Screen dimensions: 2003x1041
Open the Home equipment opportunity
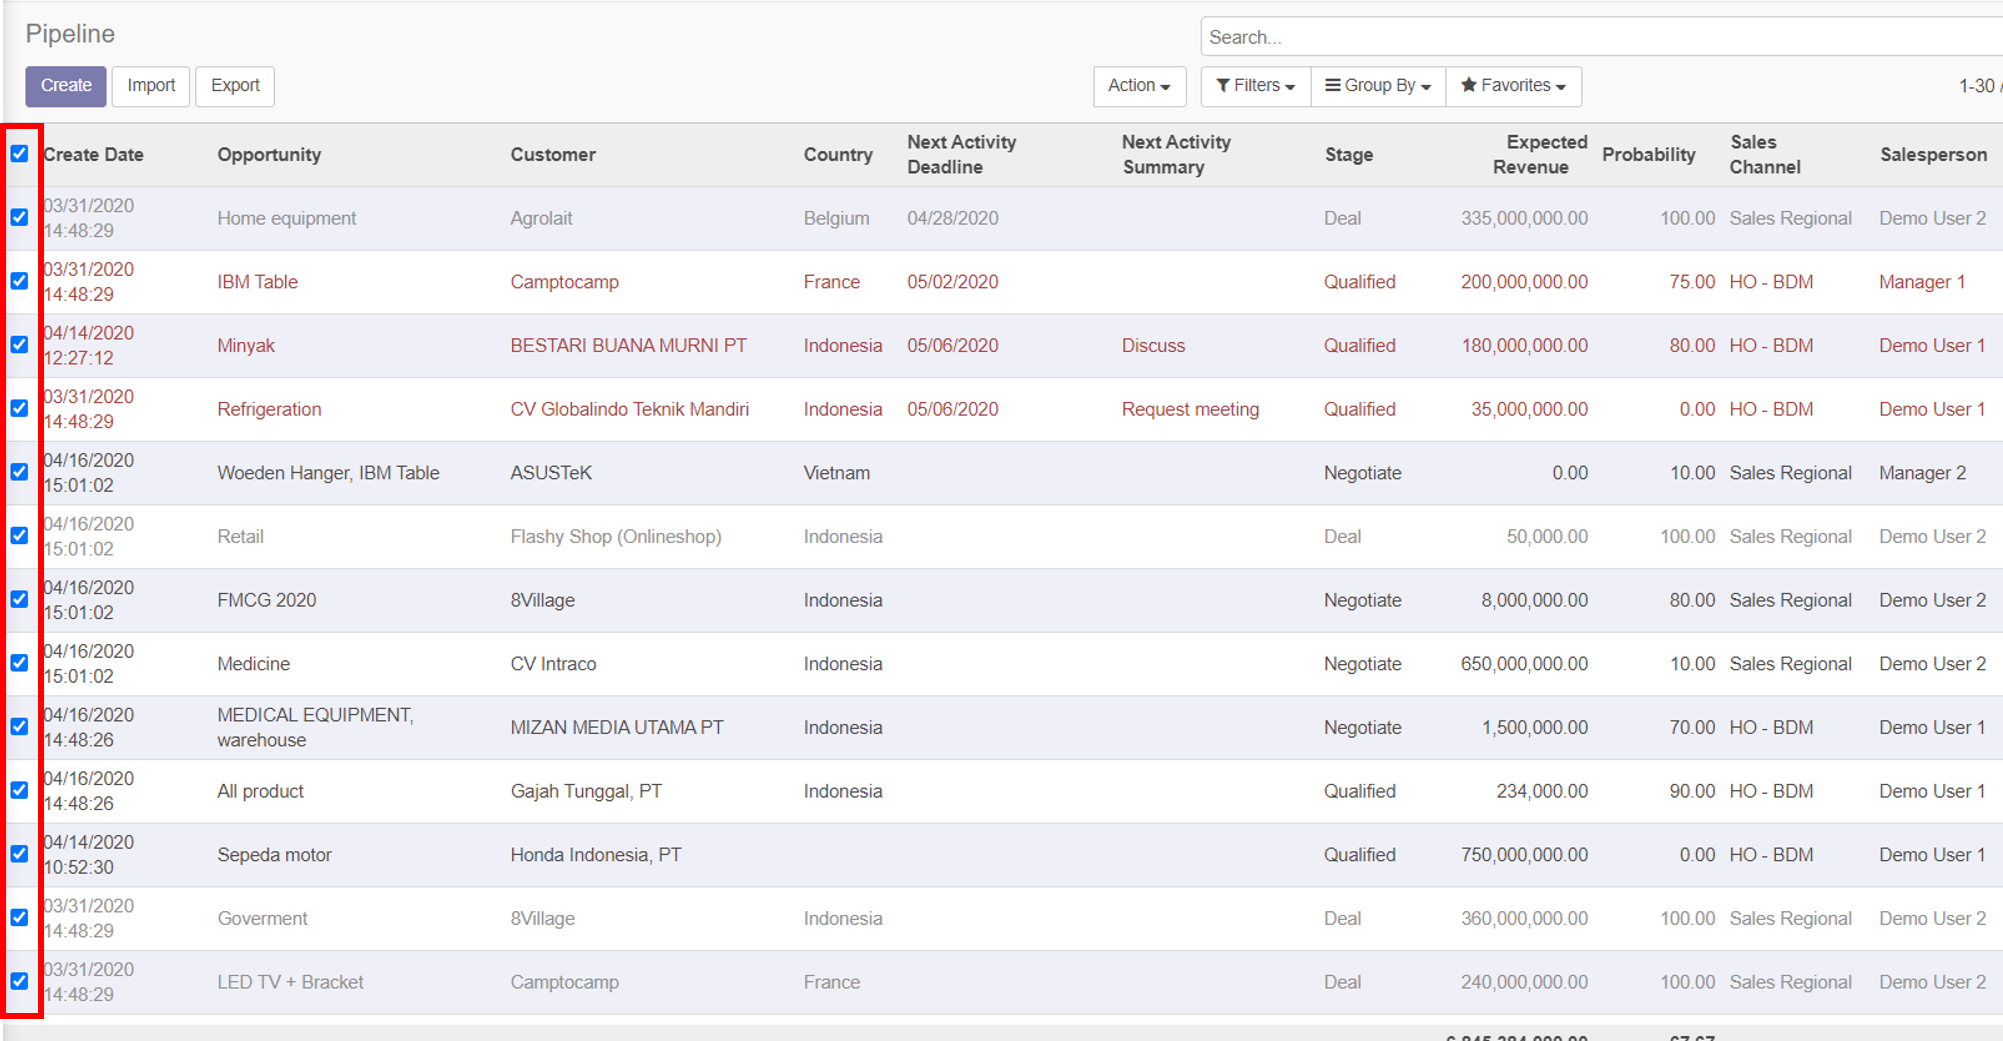coord(286,218)
